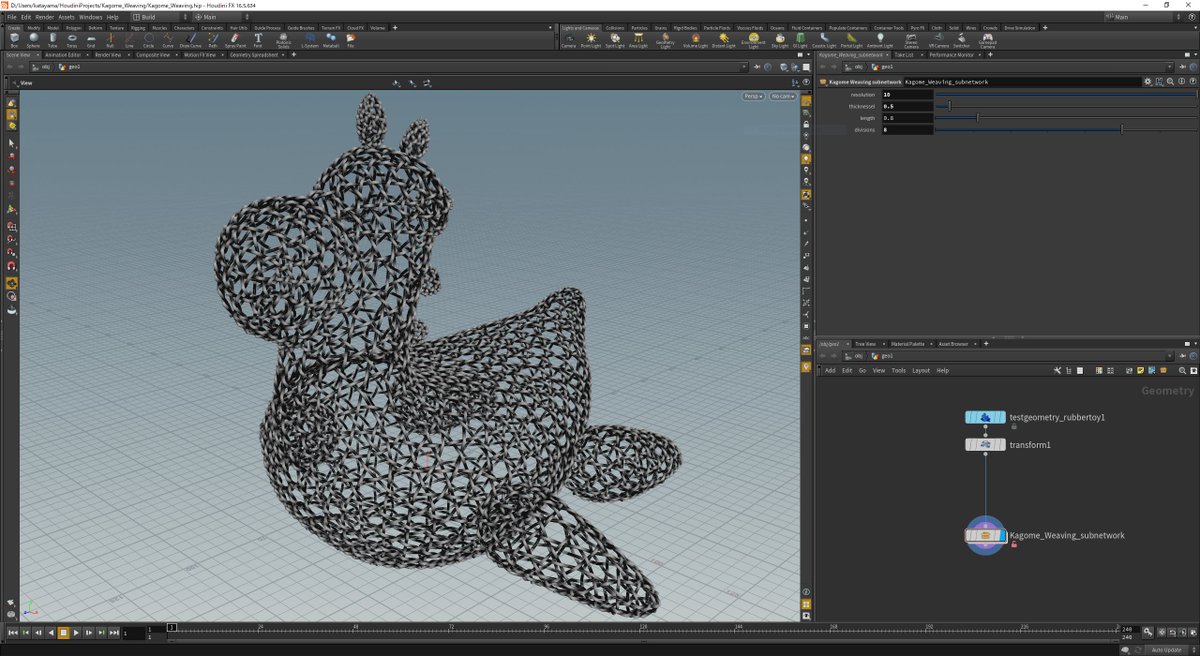Play the timeline forward
The image size is (1200, 656).
tap(76, 632)
